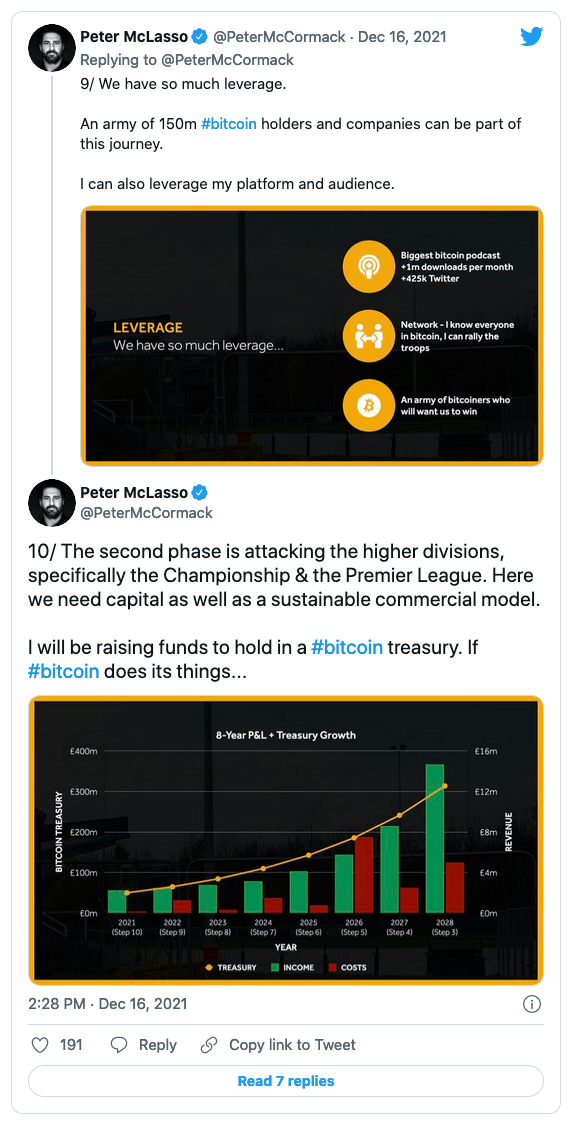Click the Twitter bird logo
Viewport: 570px width, 1126px height.
[x=531, y=37]
